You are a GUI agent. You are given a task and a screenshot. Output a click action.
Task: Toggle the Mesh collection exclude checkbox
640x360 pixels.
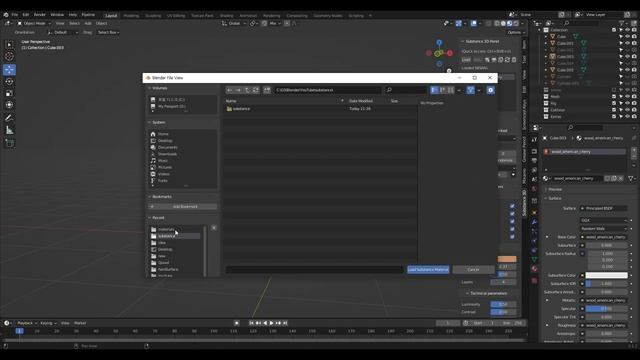[614, 97]
